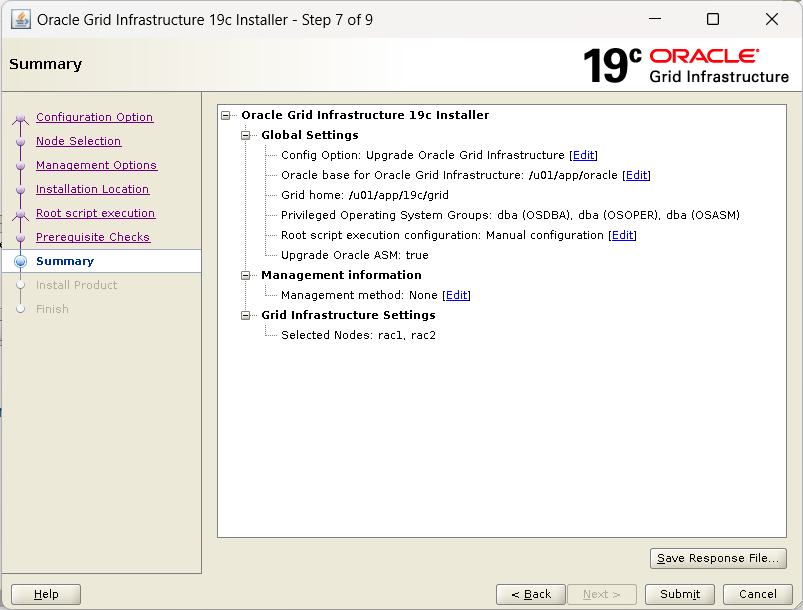
Task: Collapse the Grid Infrastructure Settings section
Action: coord(246,315)
